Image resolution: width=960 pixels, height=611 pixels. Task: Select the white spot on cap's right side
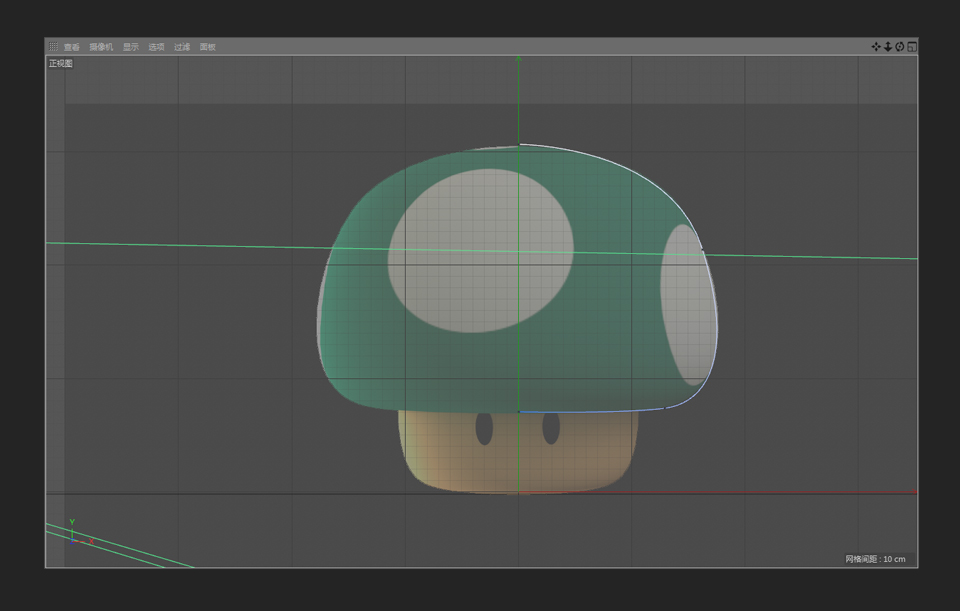[x=688, y=305]
